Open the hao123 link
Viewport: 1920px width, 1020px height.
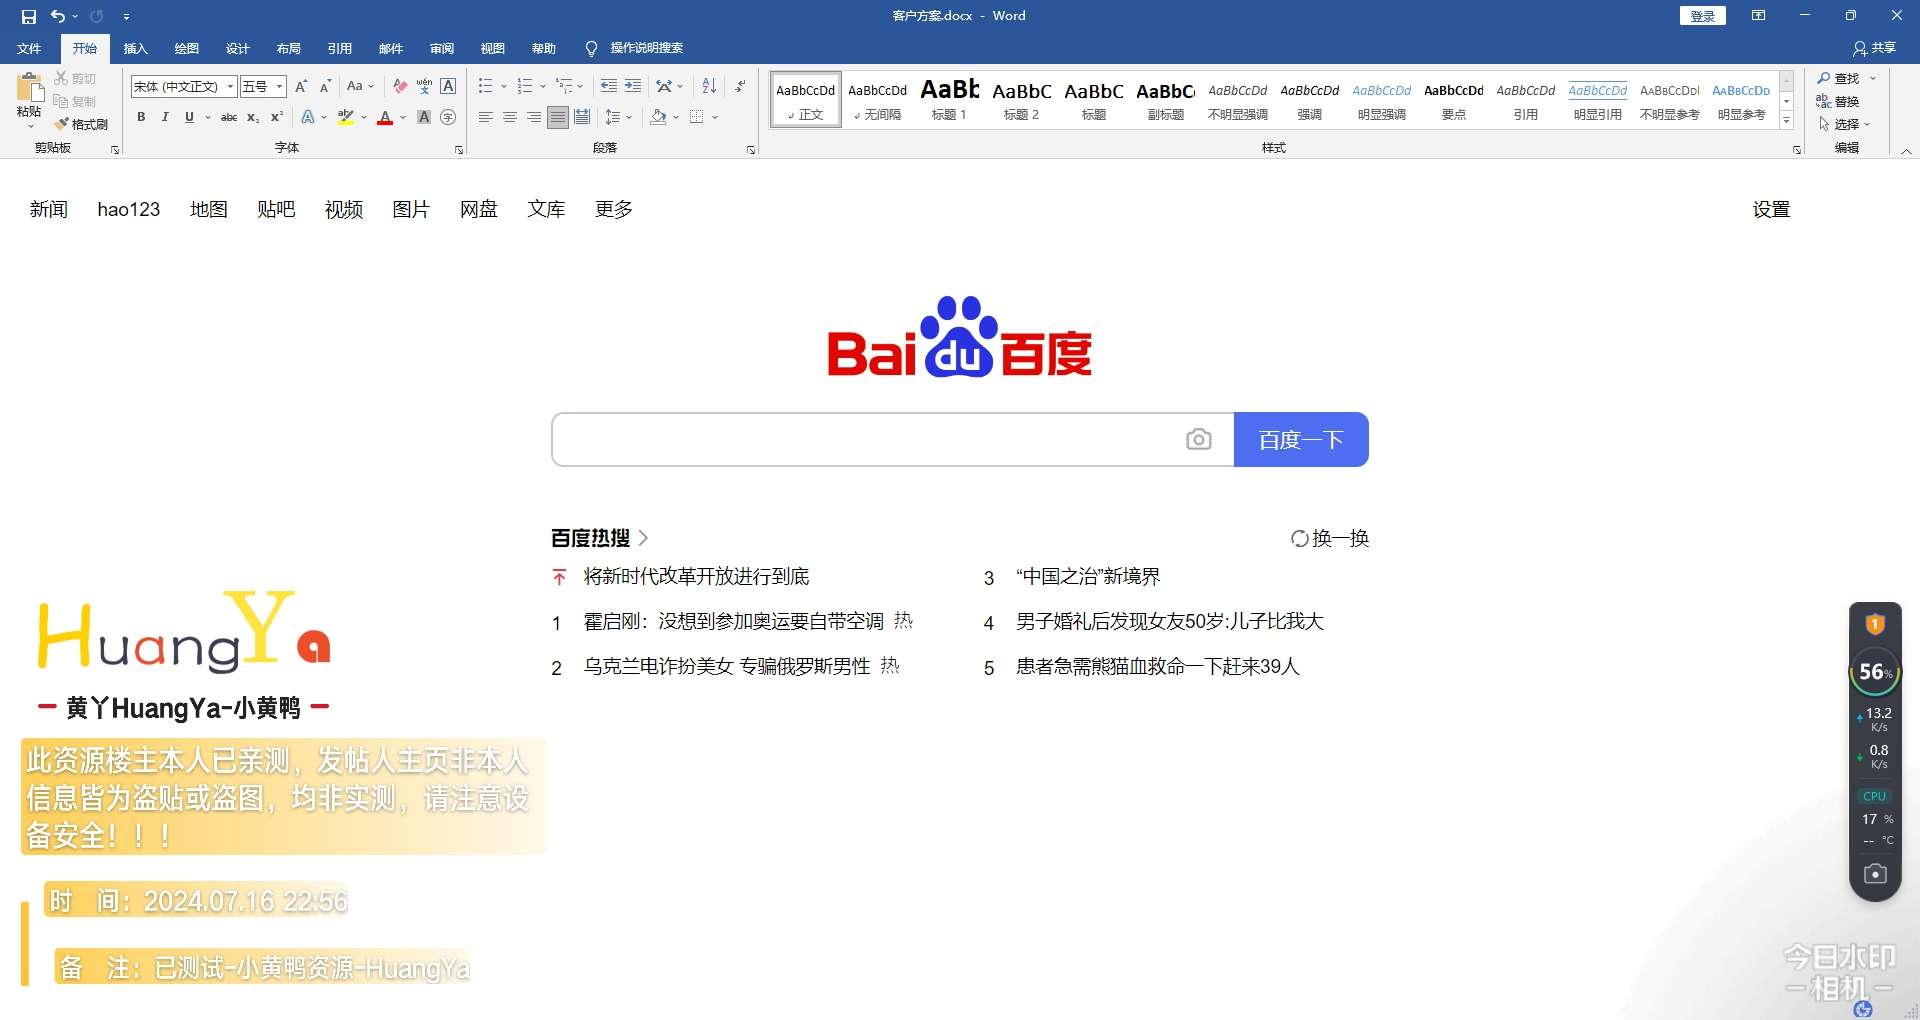pos(128,209)
